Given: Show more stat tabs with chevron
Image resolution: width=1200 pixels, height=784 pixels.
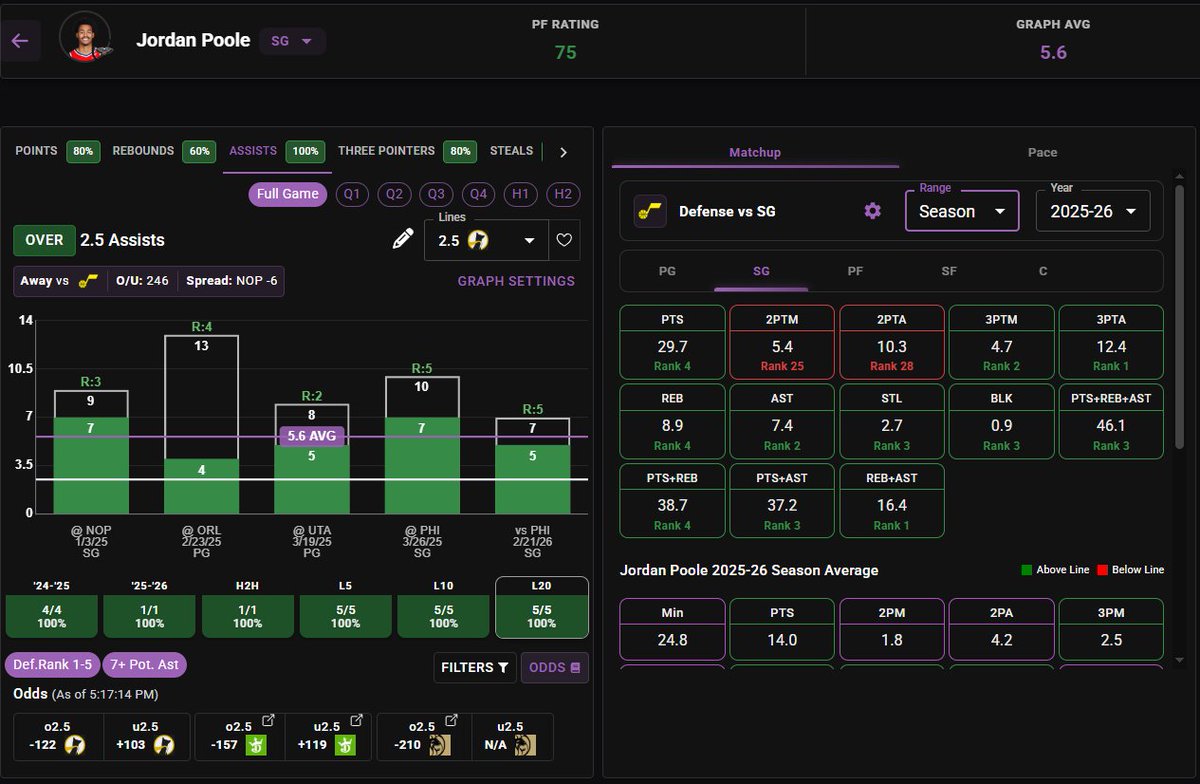Looking at the screenshot, I should [563, 152].
